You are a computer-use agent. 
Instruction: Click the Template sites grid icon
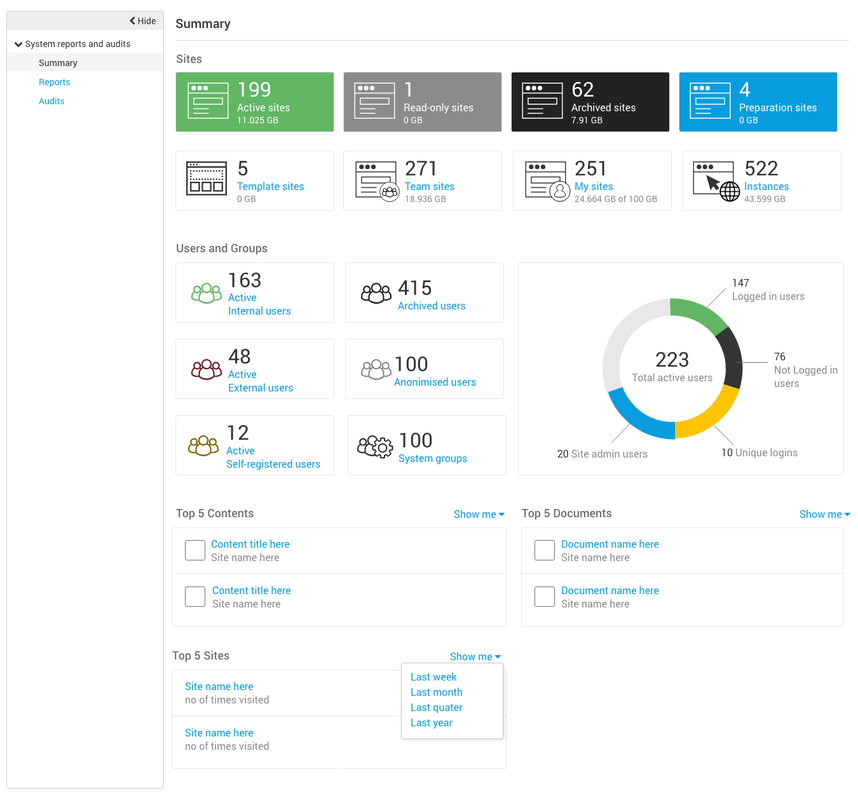point(207,180)
